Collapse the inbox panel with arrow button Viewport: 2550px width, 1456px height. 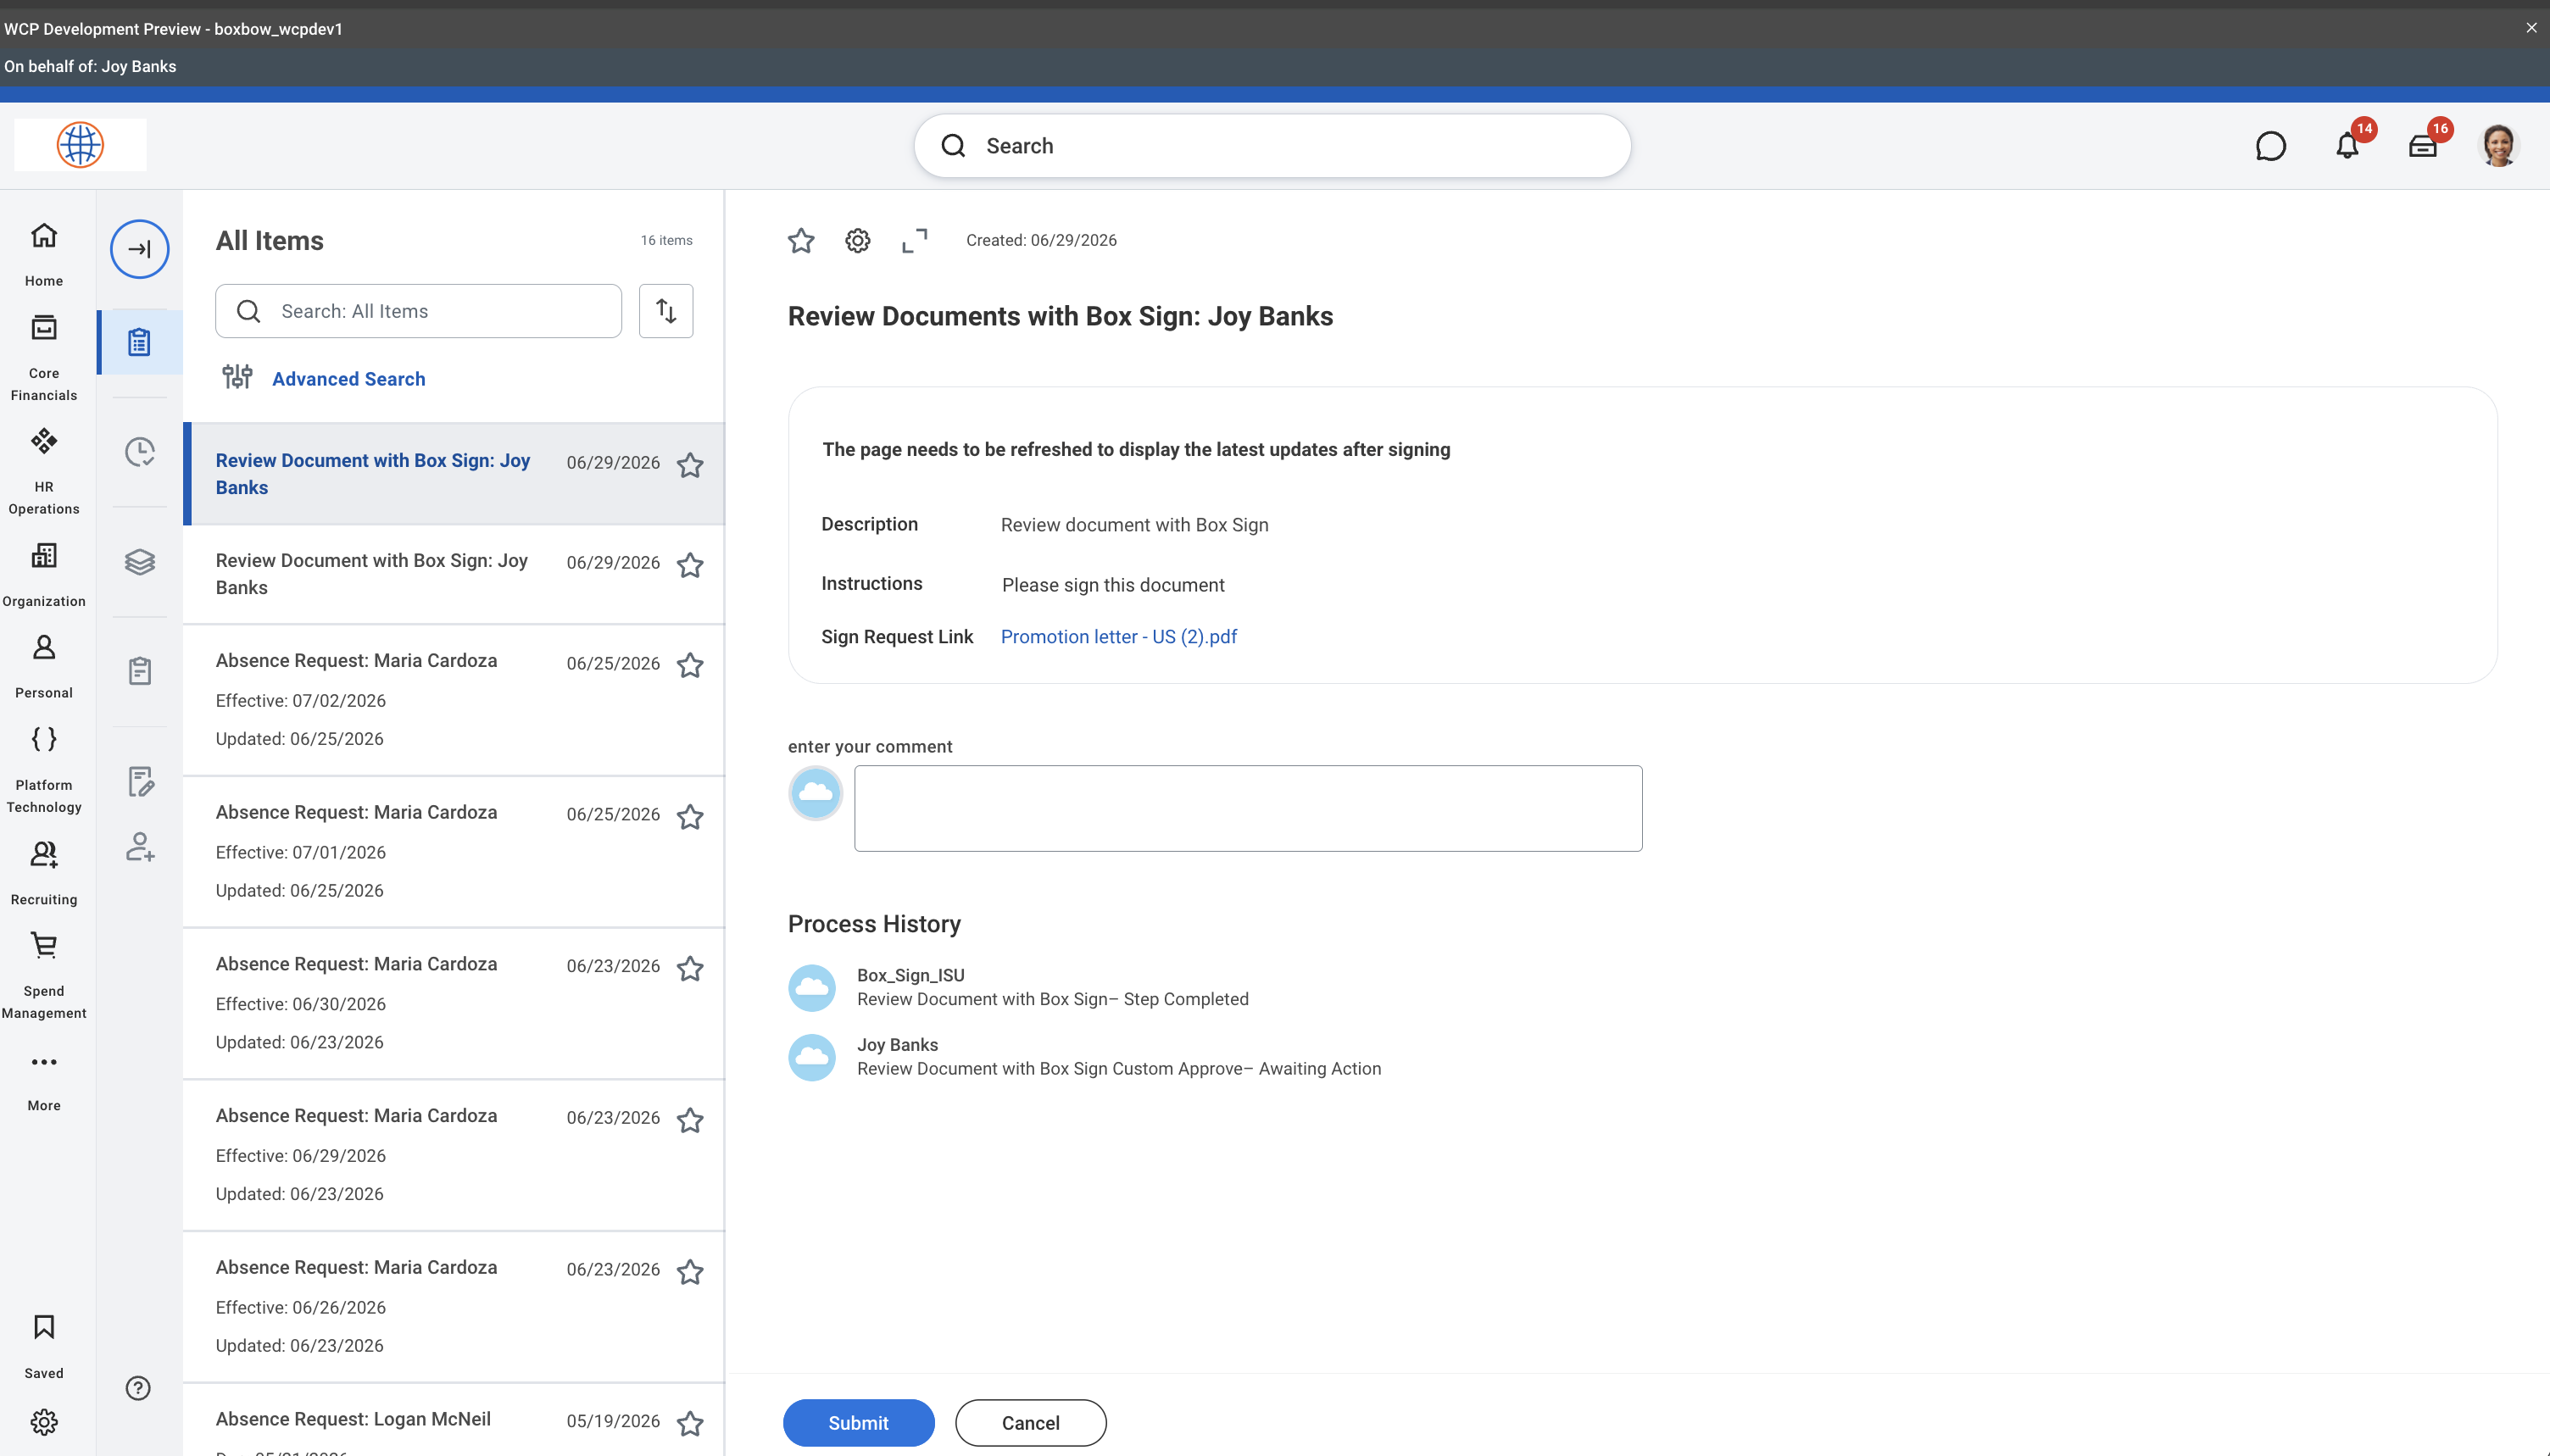[x=139, y=249]
